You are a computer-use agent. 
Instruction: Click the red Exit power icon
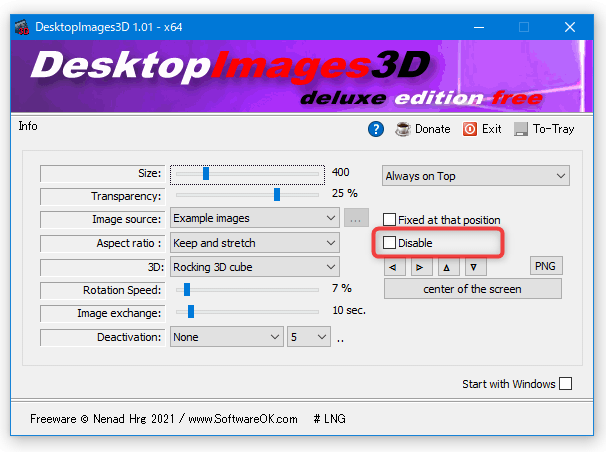[470, 129]
